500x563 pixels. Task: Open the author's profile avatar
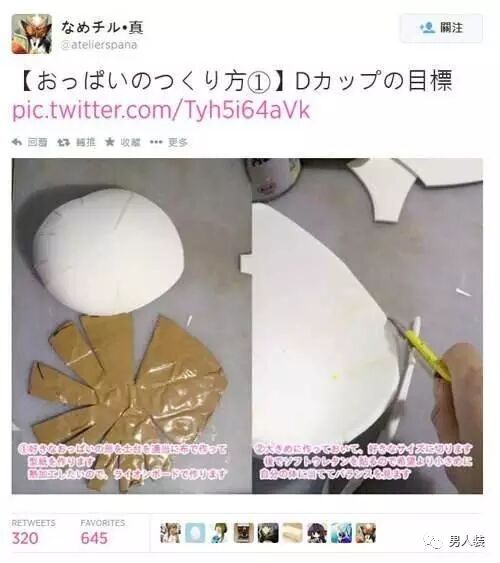click(32, 34)
